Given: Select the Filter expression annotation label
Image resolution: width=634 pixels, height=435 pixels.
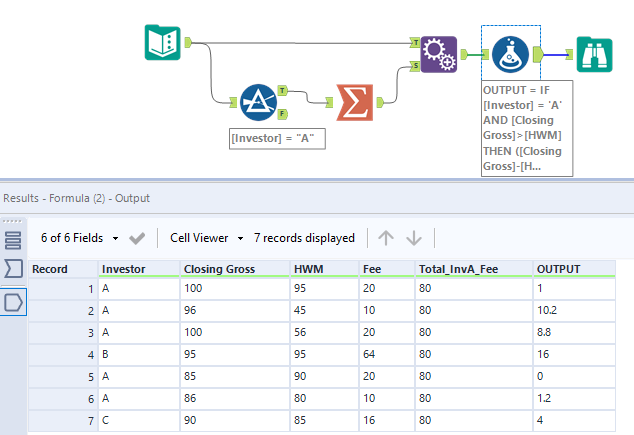Looking at the screenshot, I should (x=277, y=138).
